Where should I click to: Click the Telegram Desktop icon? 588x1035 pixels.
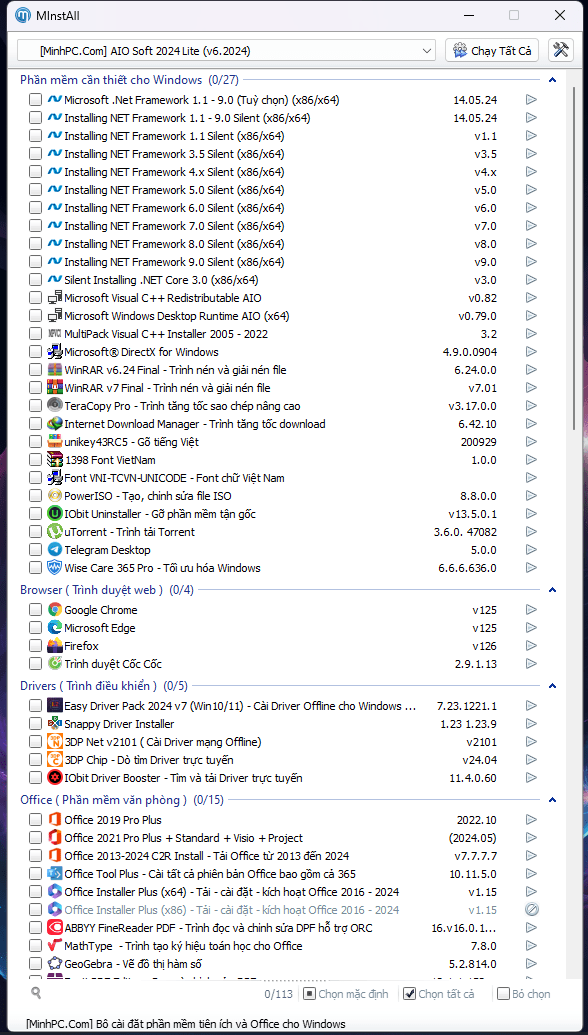coord(55,550)
